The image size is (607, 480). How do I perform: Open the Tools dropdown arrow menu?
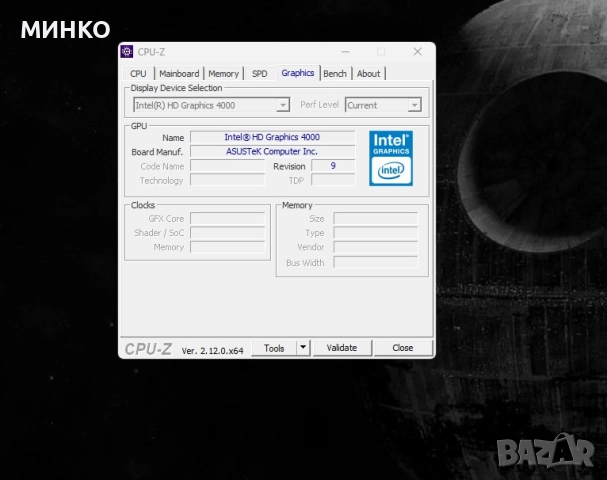(x=303, y=348)
